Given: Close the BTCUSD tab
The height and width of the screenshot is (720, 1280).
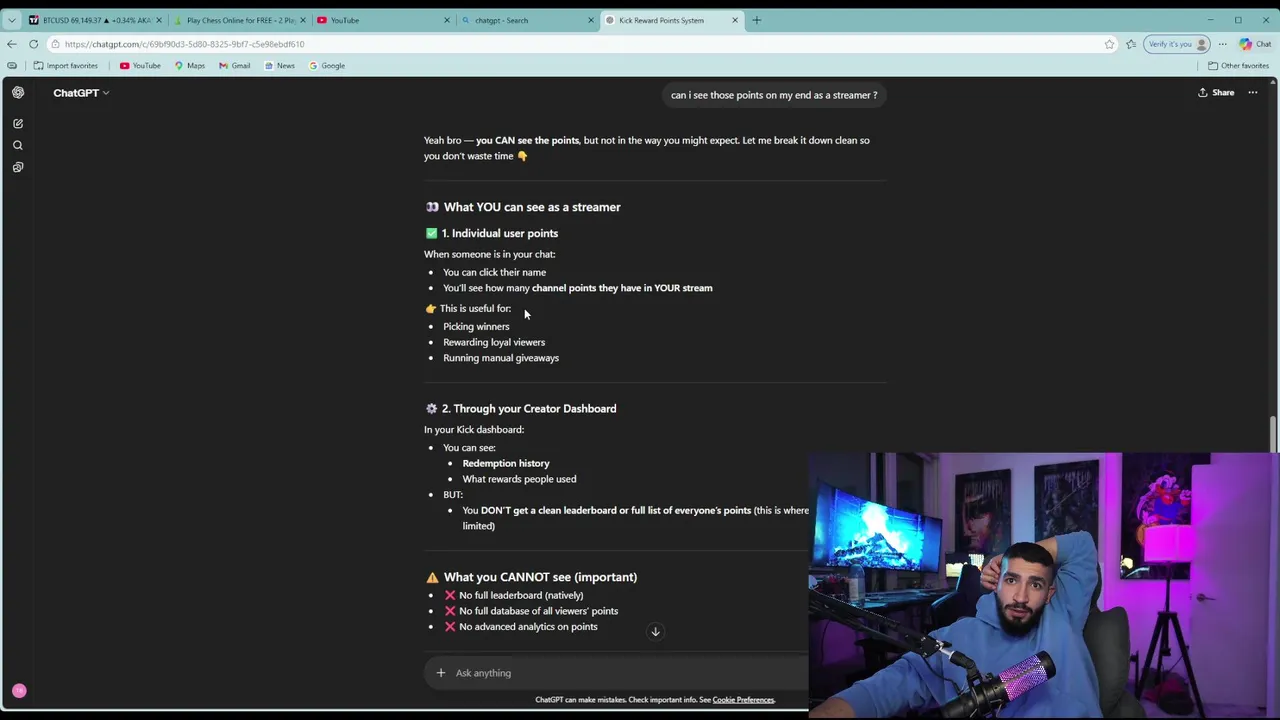Looking at the screenshot, I should pos(158,20).
